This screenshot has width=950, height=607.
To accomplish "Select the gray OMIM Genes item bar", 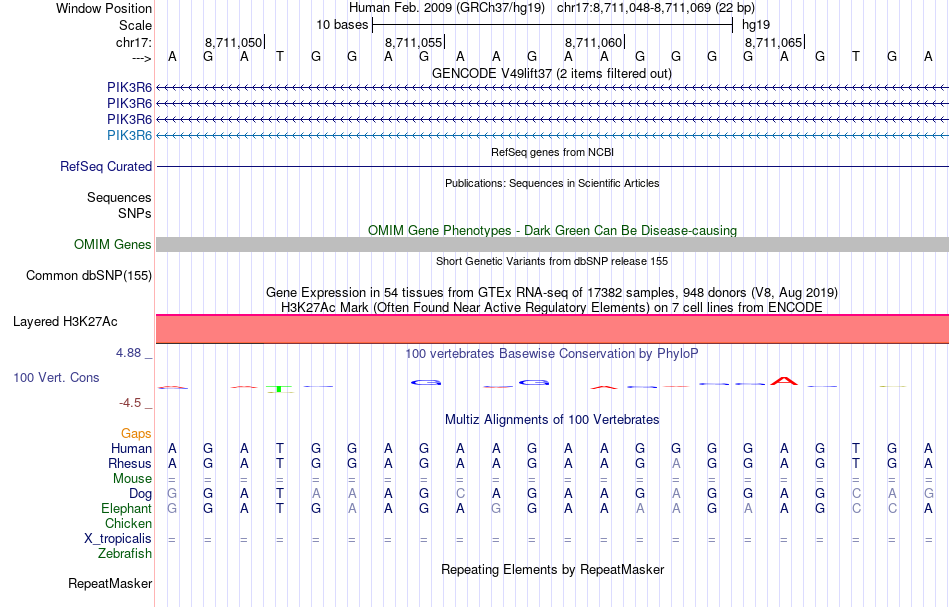I will 552,245.
